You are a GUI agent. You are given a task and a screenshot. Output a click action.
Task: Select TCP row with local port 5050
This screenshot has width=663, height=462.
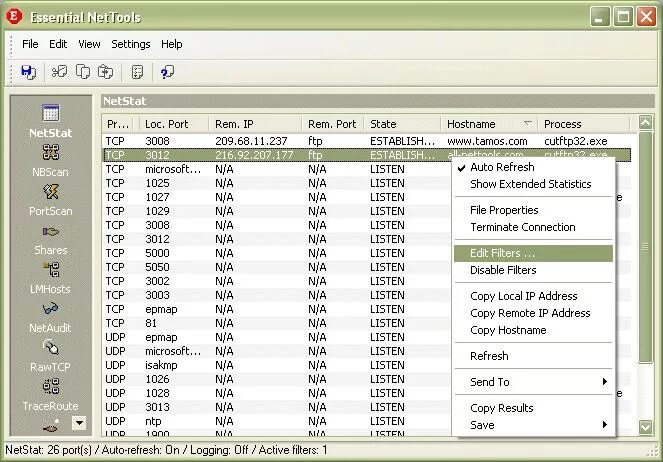pyautogui.click(x=277, y=267)
